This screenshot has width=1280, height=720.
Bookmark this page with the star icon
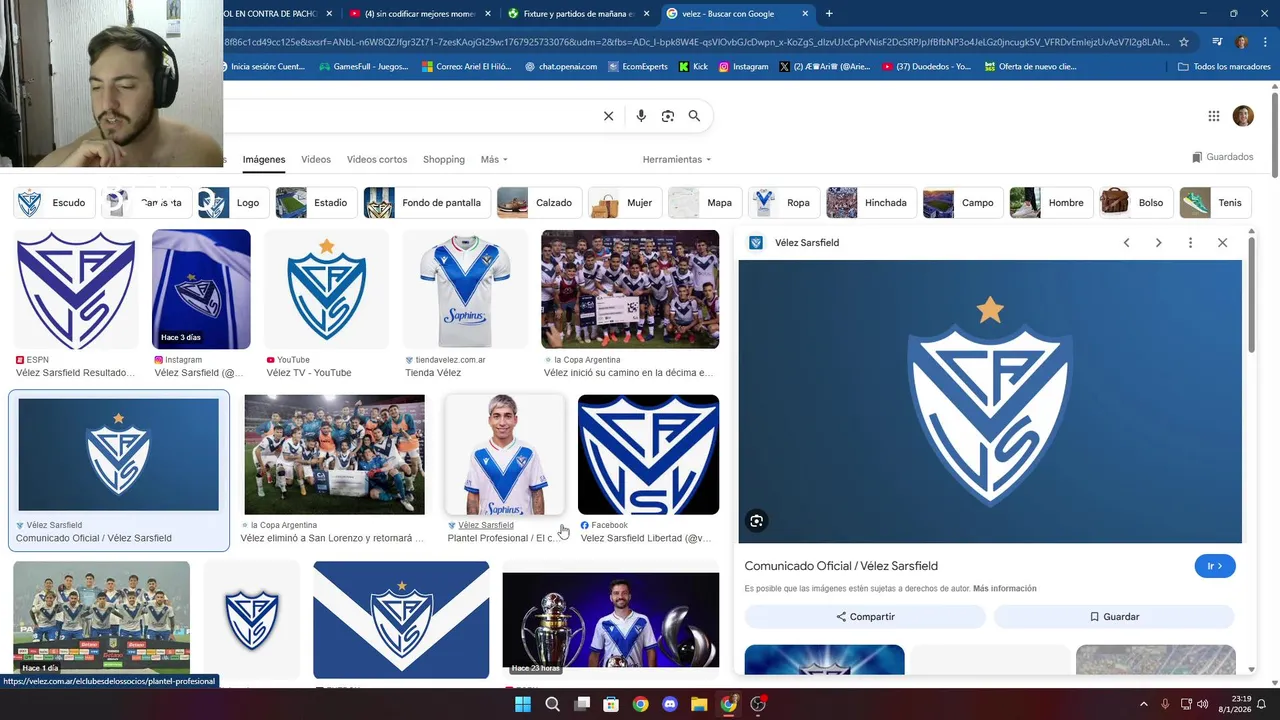[1184, 42]
